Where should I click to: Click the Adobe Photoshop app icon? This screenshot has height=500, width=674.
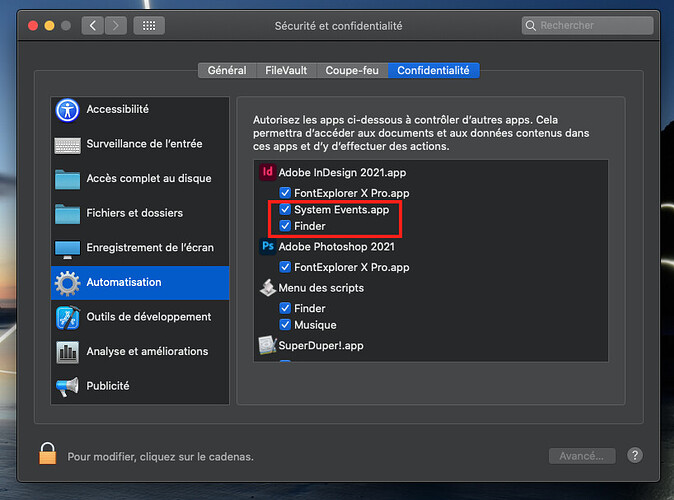(x=267, y=246)
